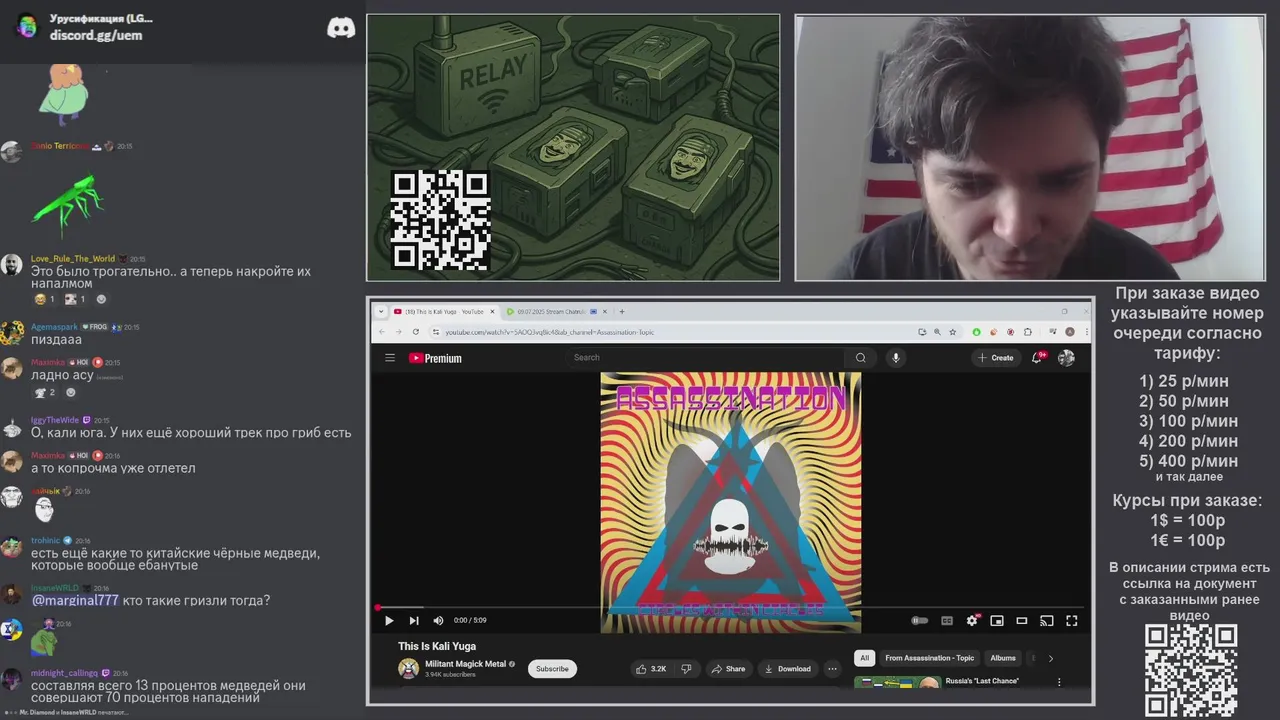Reload the YouTube page

(416, 332)
